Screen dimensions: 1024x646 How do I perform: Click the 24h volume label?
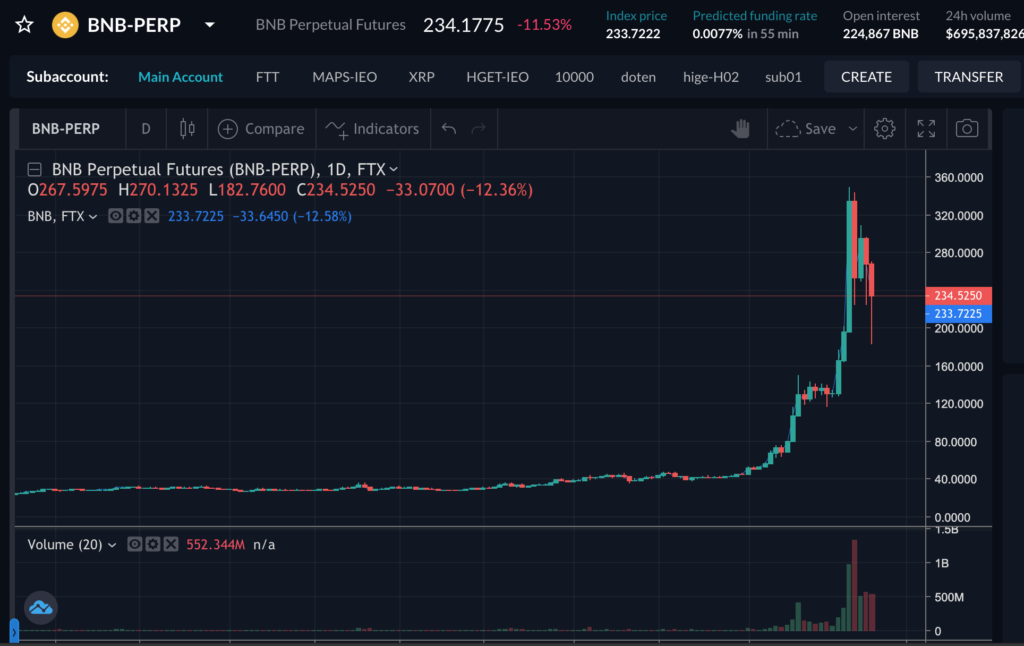click(978, 16)
